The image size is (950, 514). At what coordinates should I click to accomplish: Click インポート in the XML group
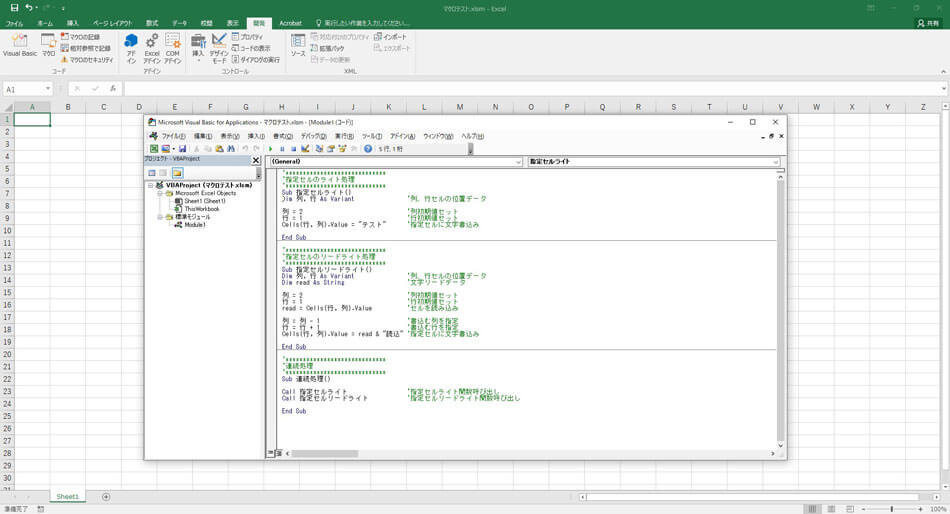(x=390, y=37)
